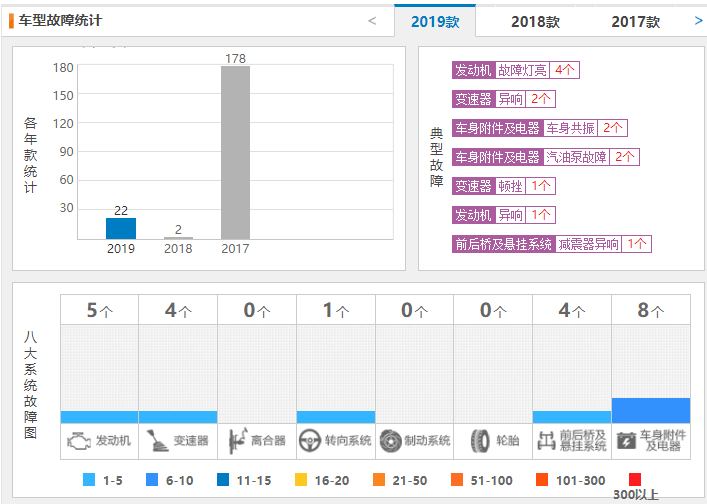Viewport: 707px width, 504px height.
Task: Select the 2019款 tab
Action: [435, 21]
